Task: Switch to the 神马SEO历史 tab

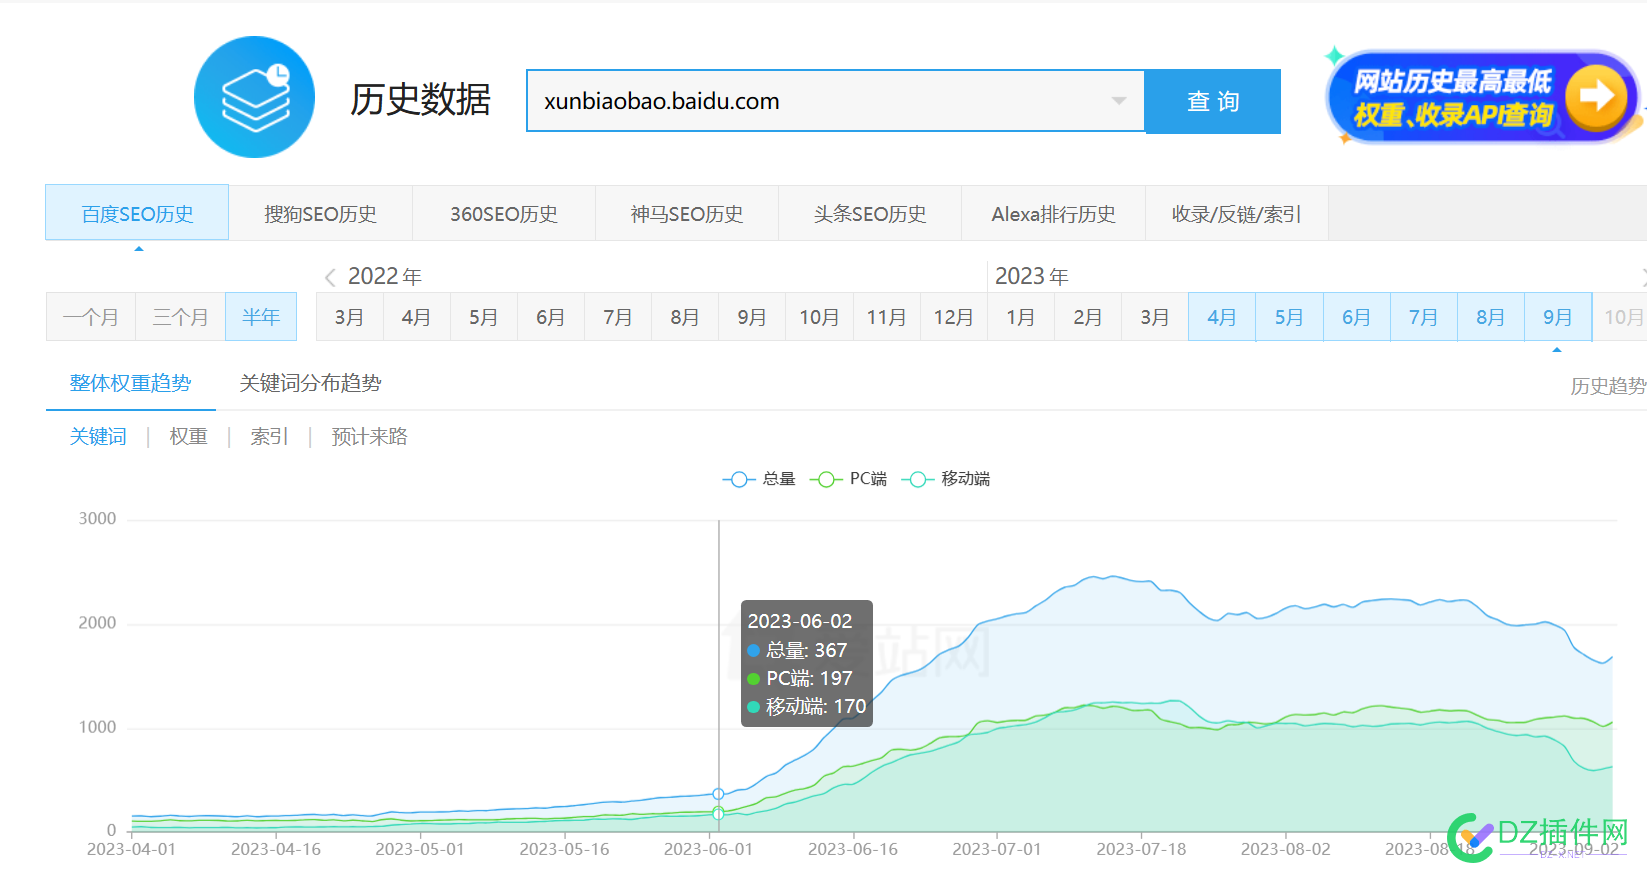Action: (x=687, y=214)
